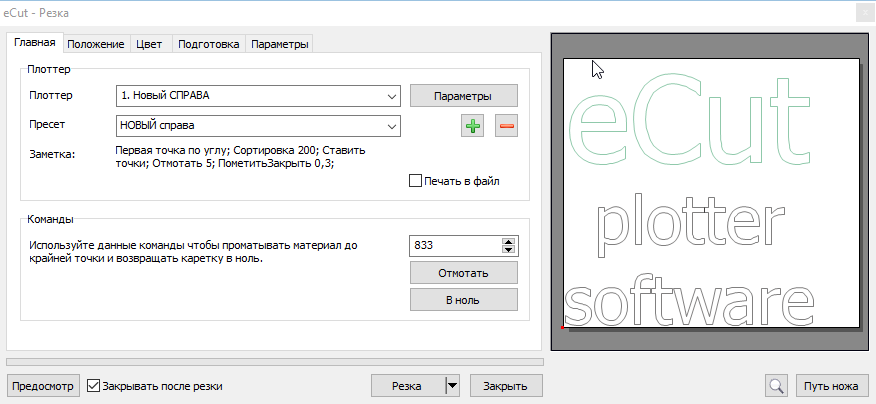Delete preset using red minus icon
This screenshot has height=404, width=876.
pyautogui.click(x=506, y=126)
